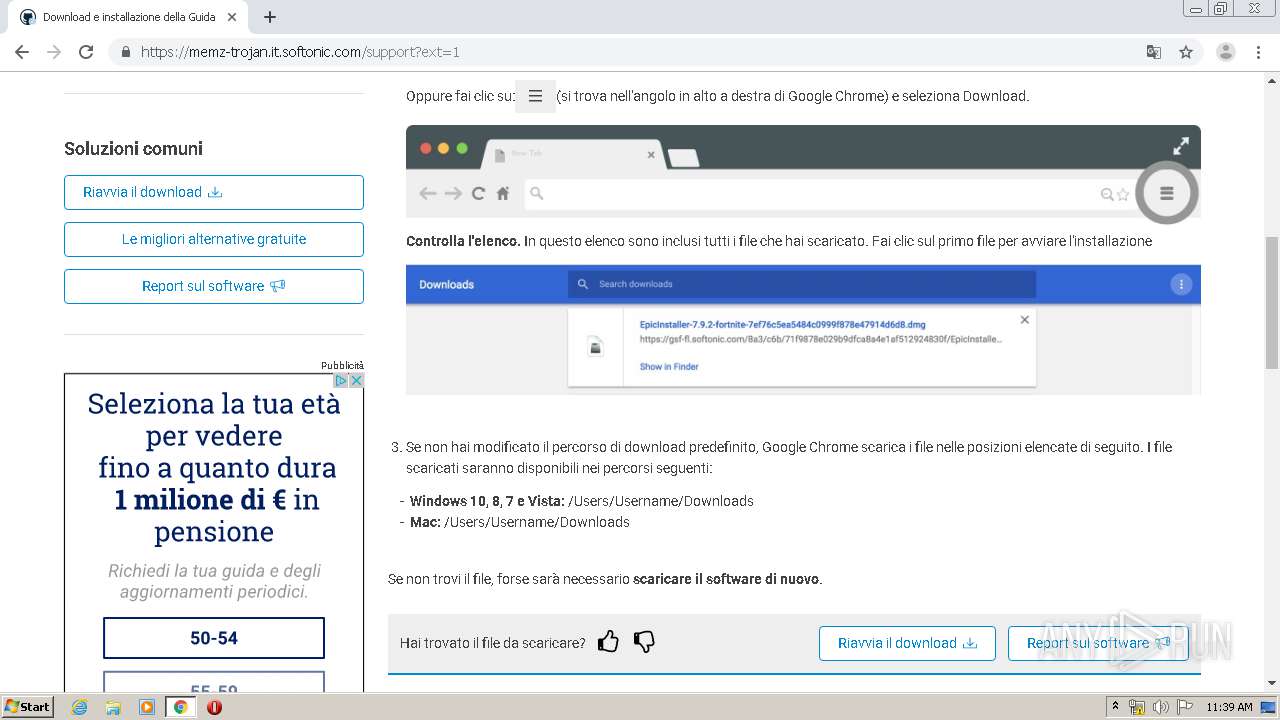The image size is (1280, 720).
Task: Go back to previous page
Action: 22,52
